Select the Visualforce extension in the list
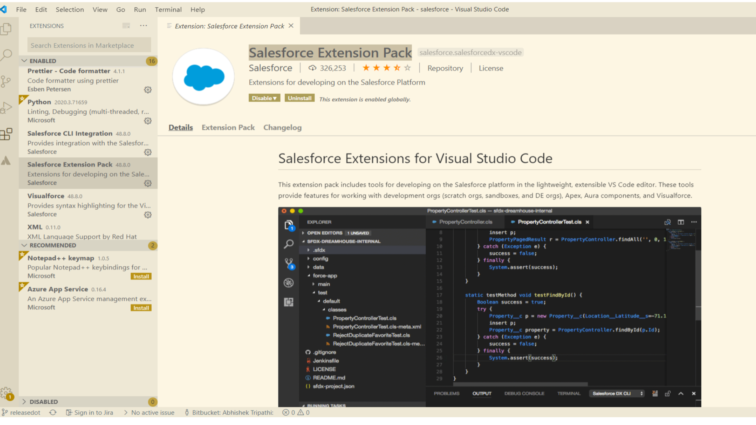 88,205
